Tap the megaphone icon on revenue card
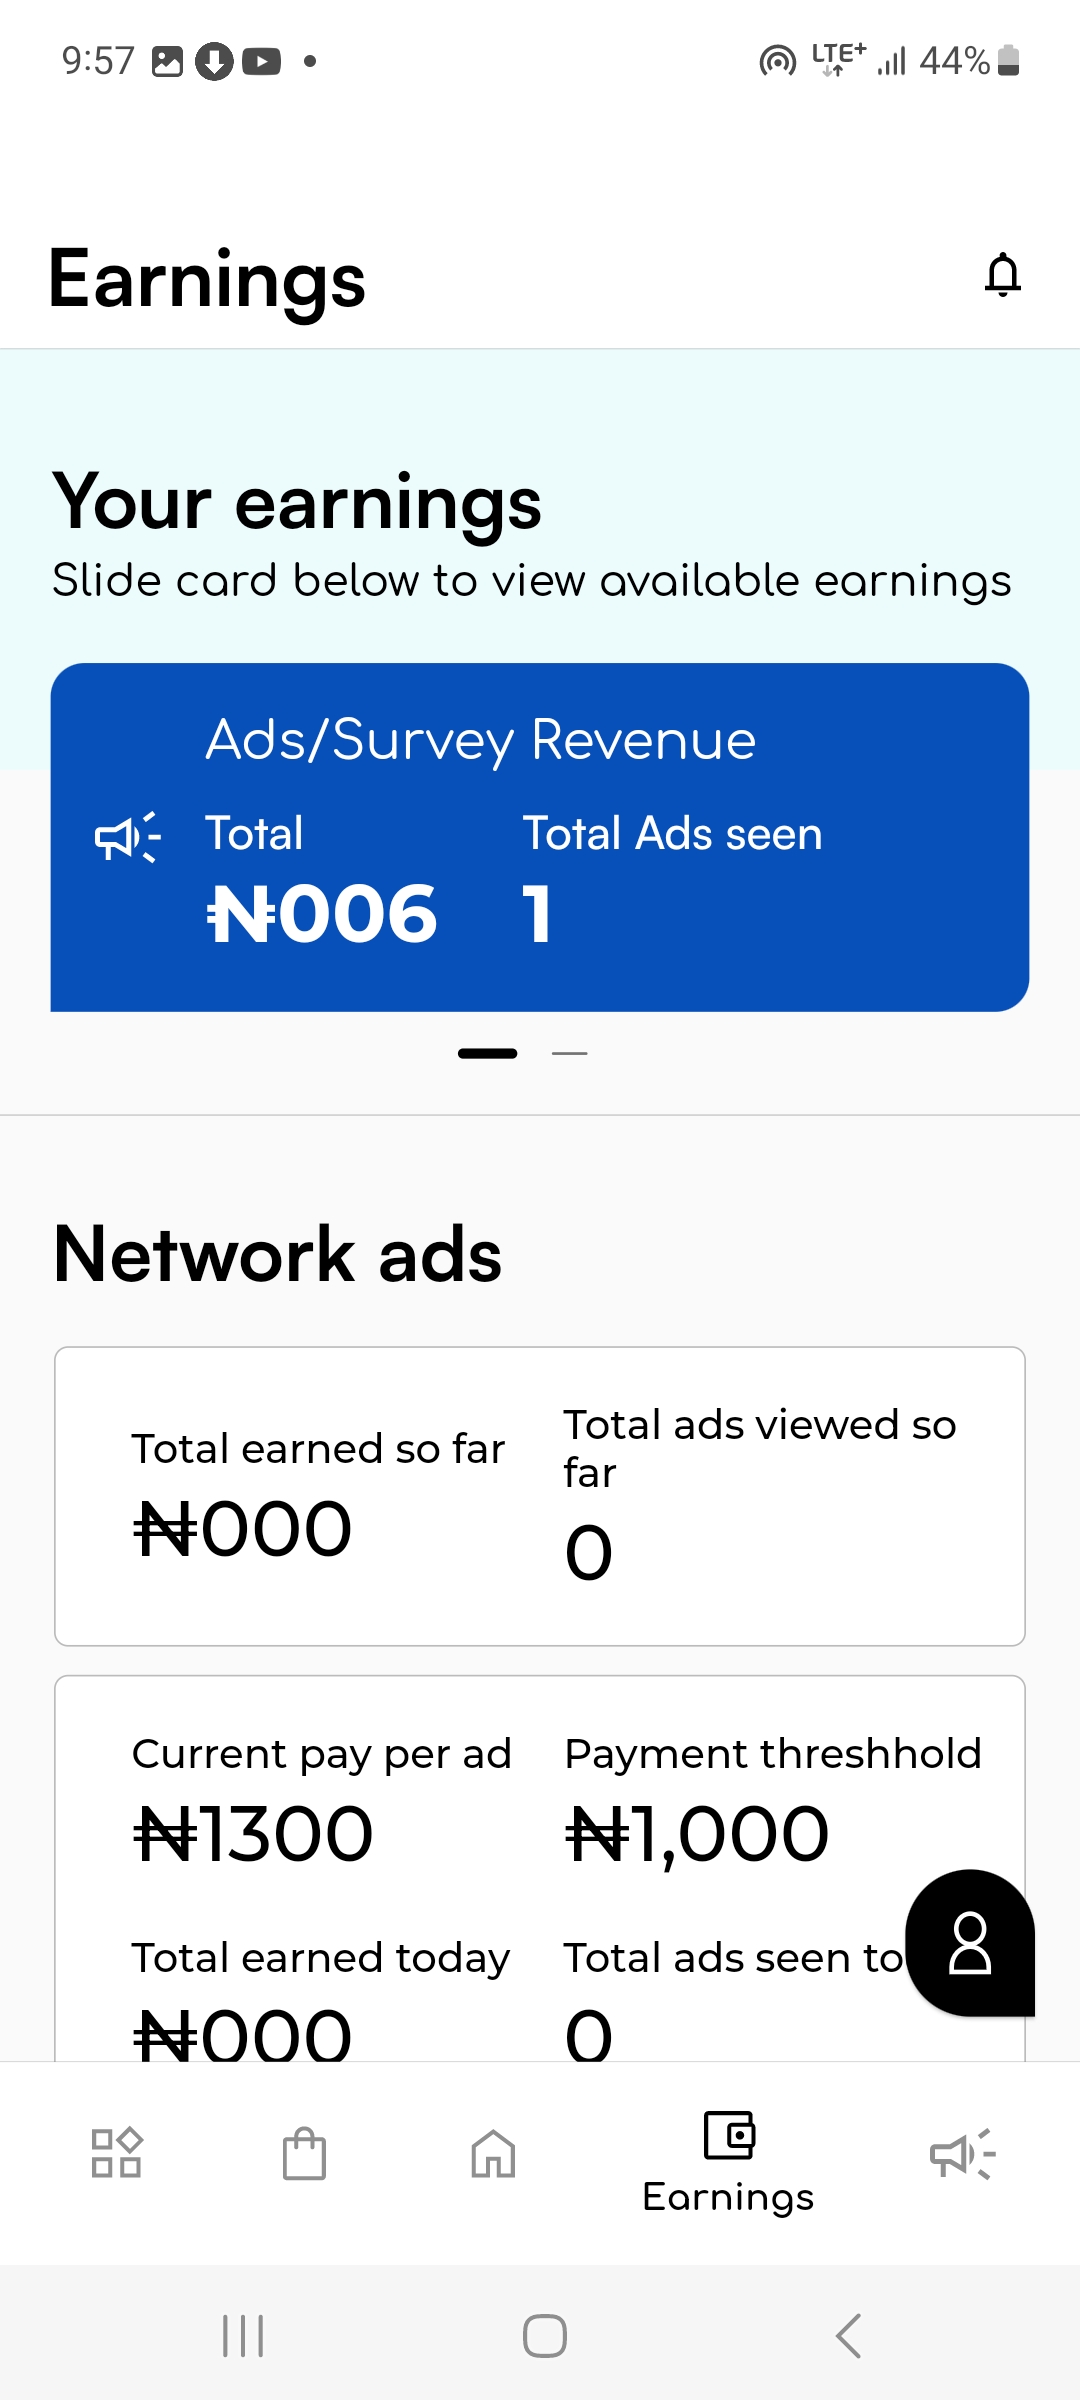 [x=127, y=836]
